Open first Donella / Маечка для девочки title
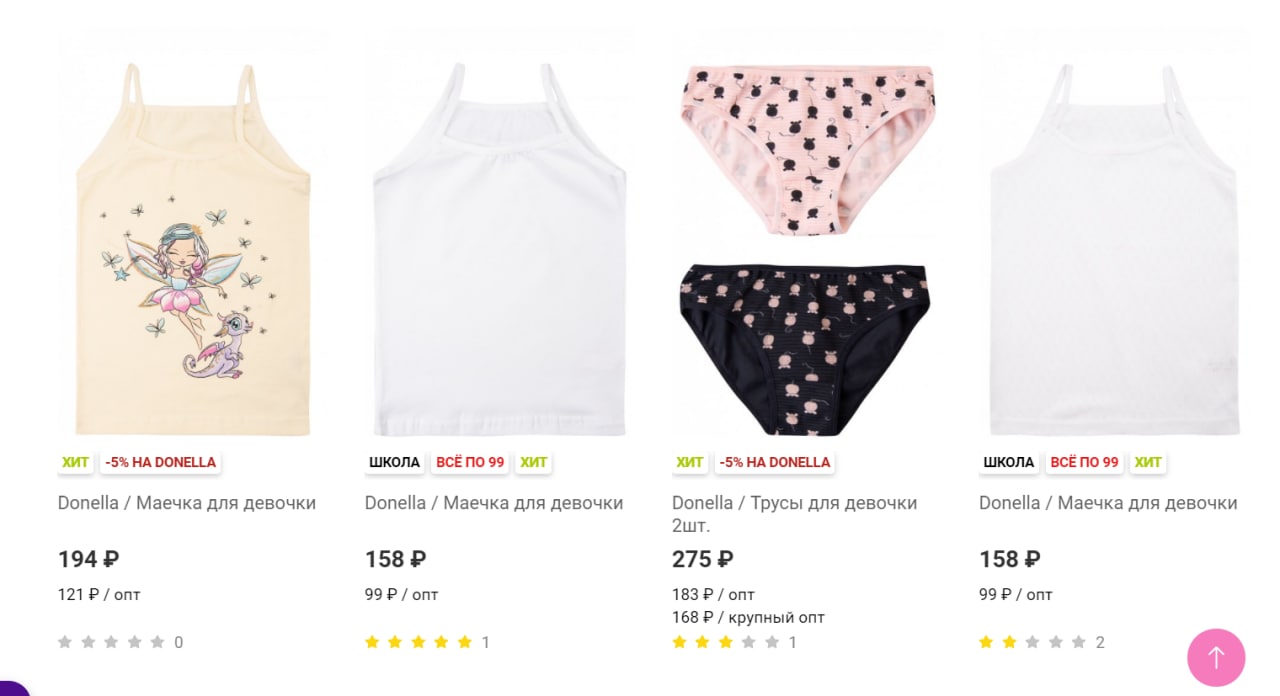 point(187,503)
